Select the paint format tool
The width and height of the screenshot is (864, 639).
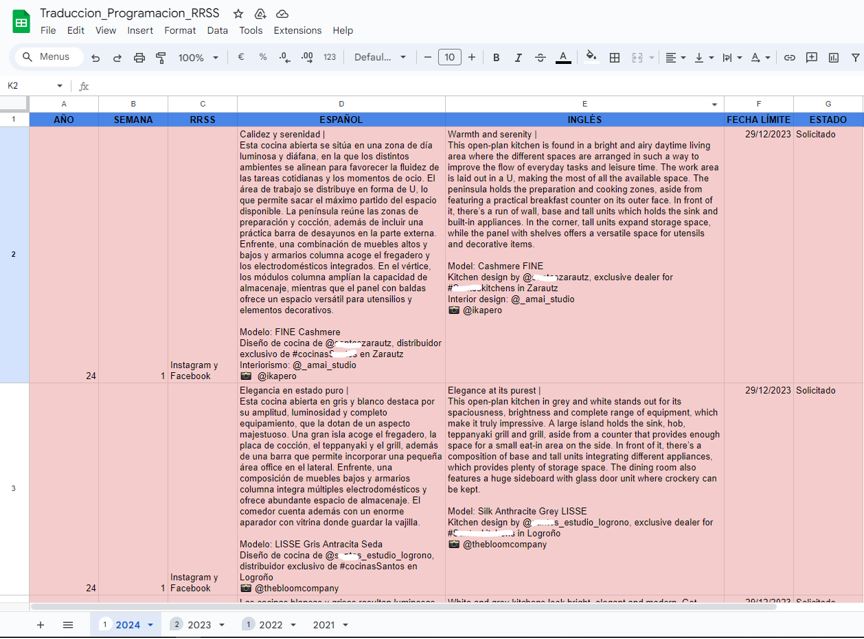(161, 57)
